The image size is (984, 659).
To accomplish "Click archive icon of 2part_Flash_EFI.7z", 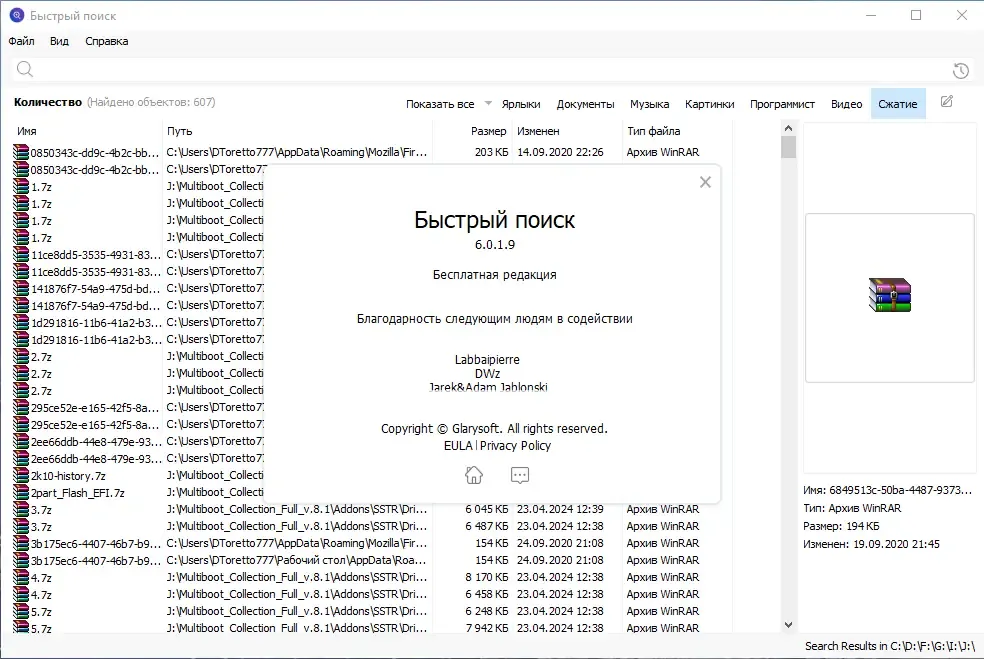I will tap(21, 493).
